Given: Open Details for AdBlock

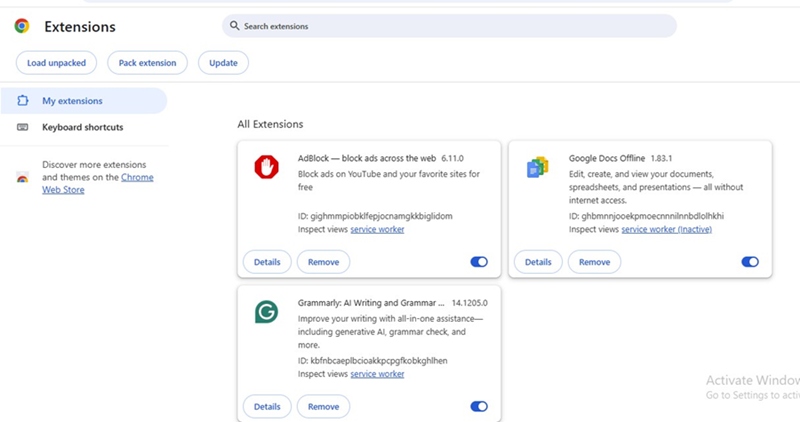Looking at the screenshot, I should click(267, 262).
